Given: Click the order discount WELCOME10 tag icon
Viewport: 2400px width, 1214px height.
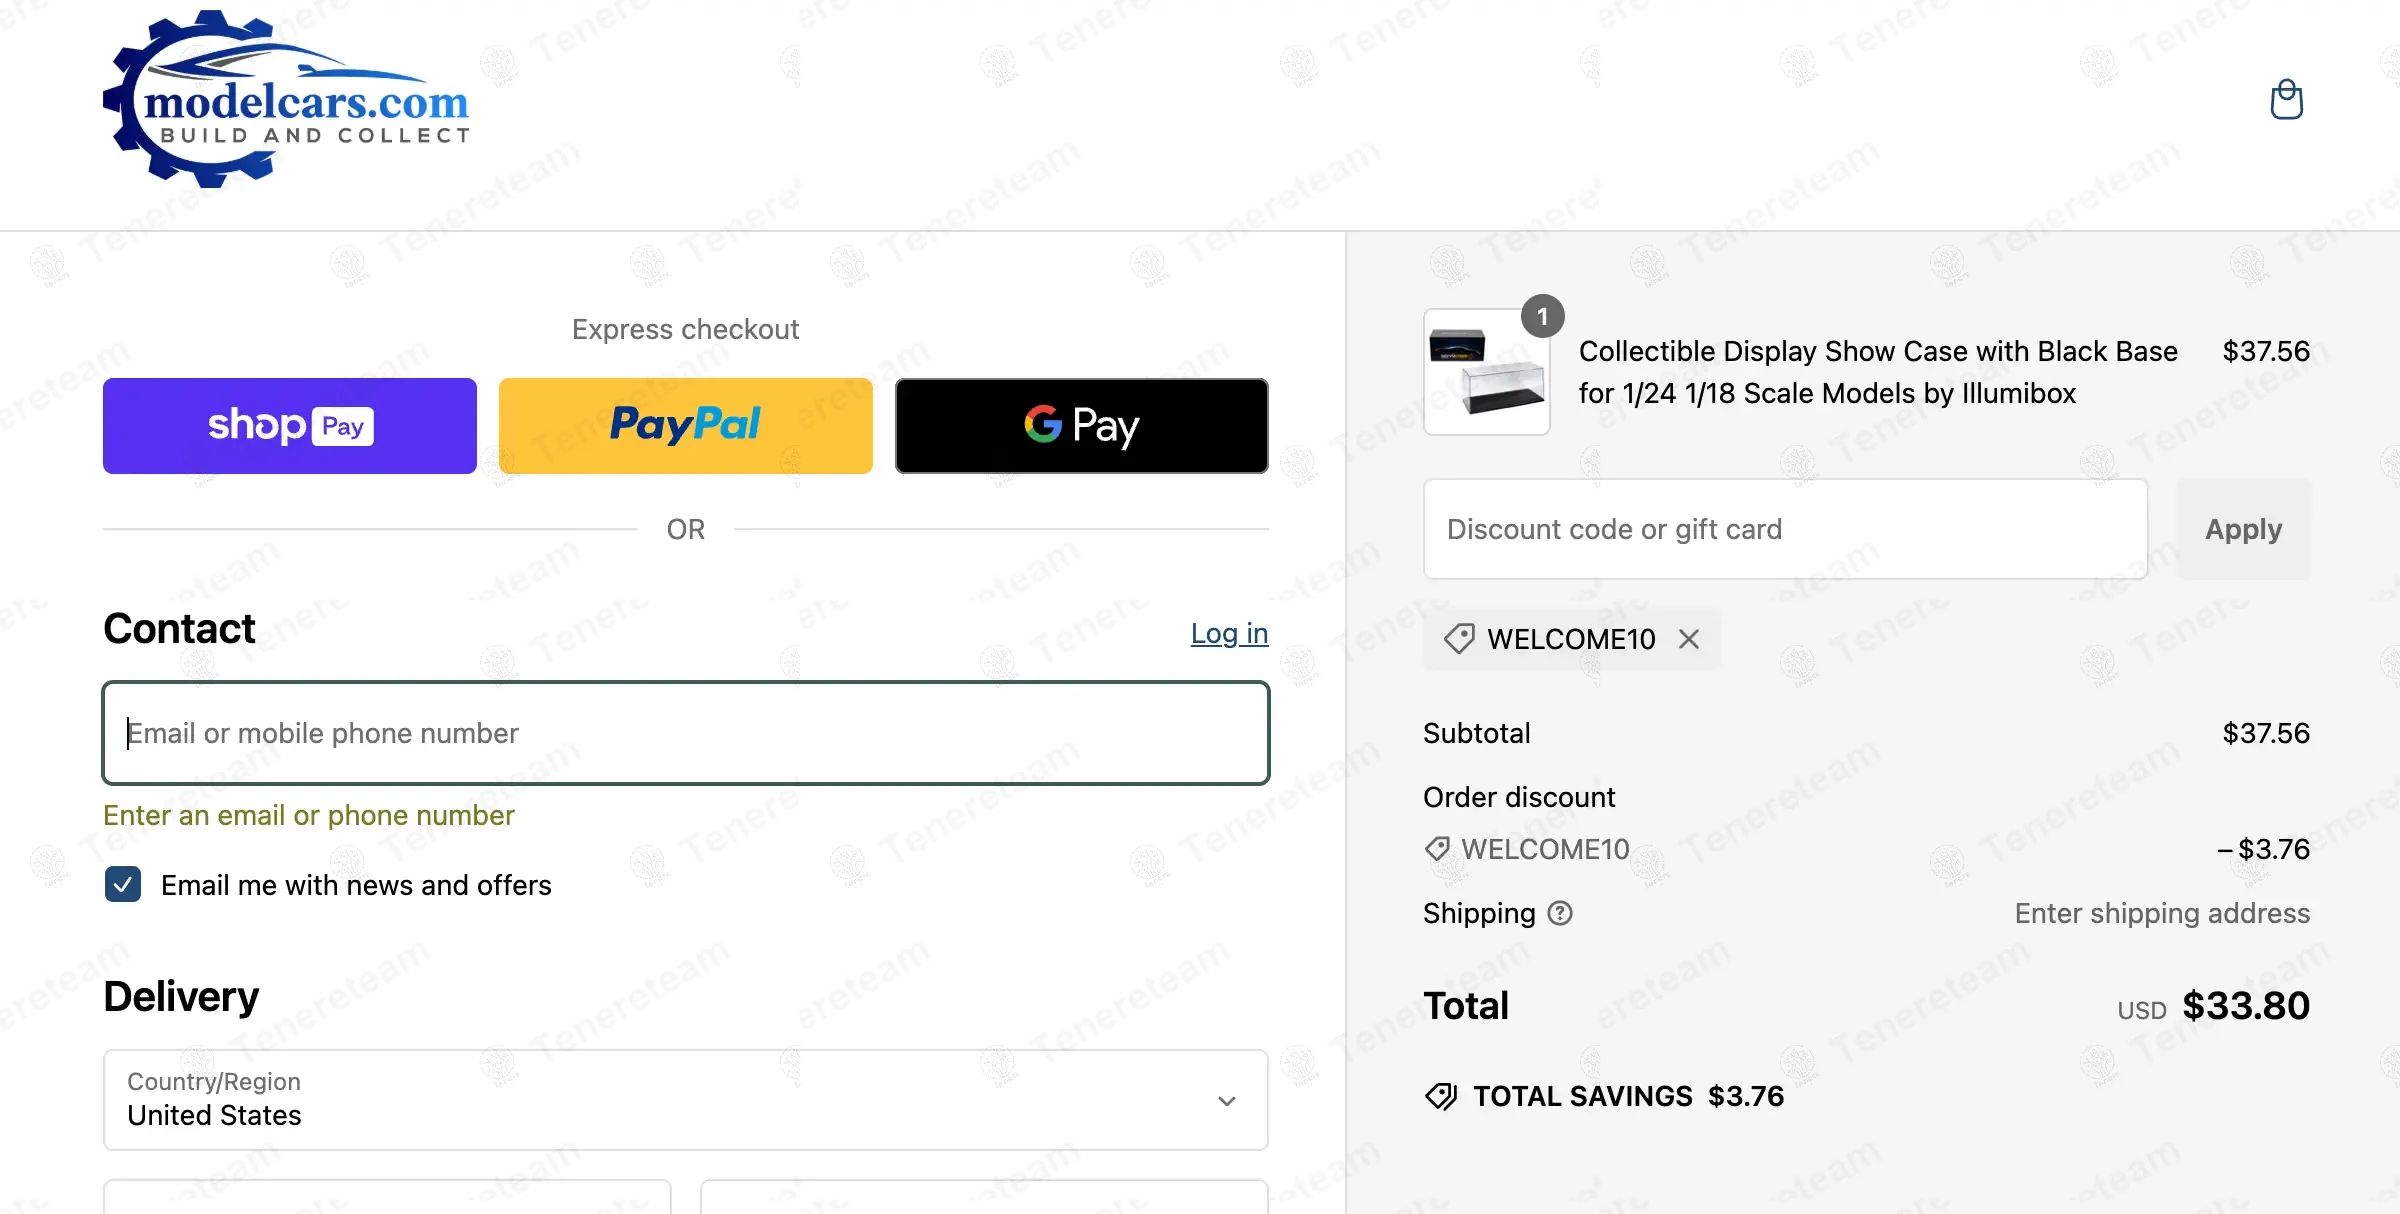Looking at the screenshot, I should click(x=1437, y=849).
